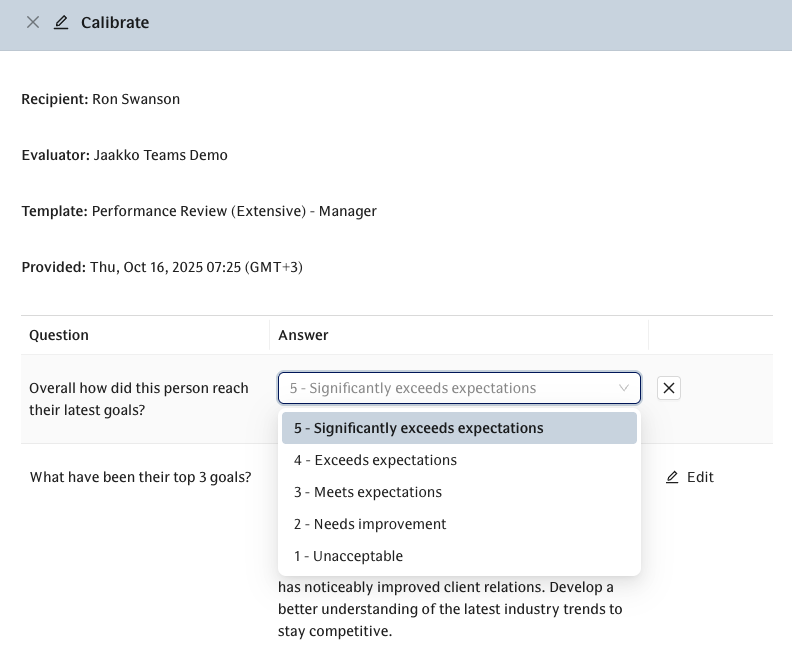Viewport: 792px width, 649px height.
Task: Click the recipient name Ron Swanson
Action: (136, 99)
